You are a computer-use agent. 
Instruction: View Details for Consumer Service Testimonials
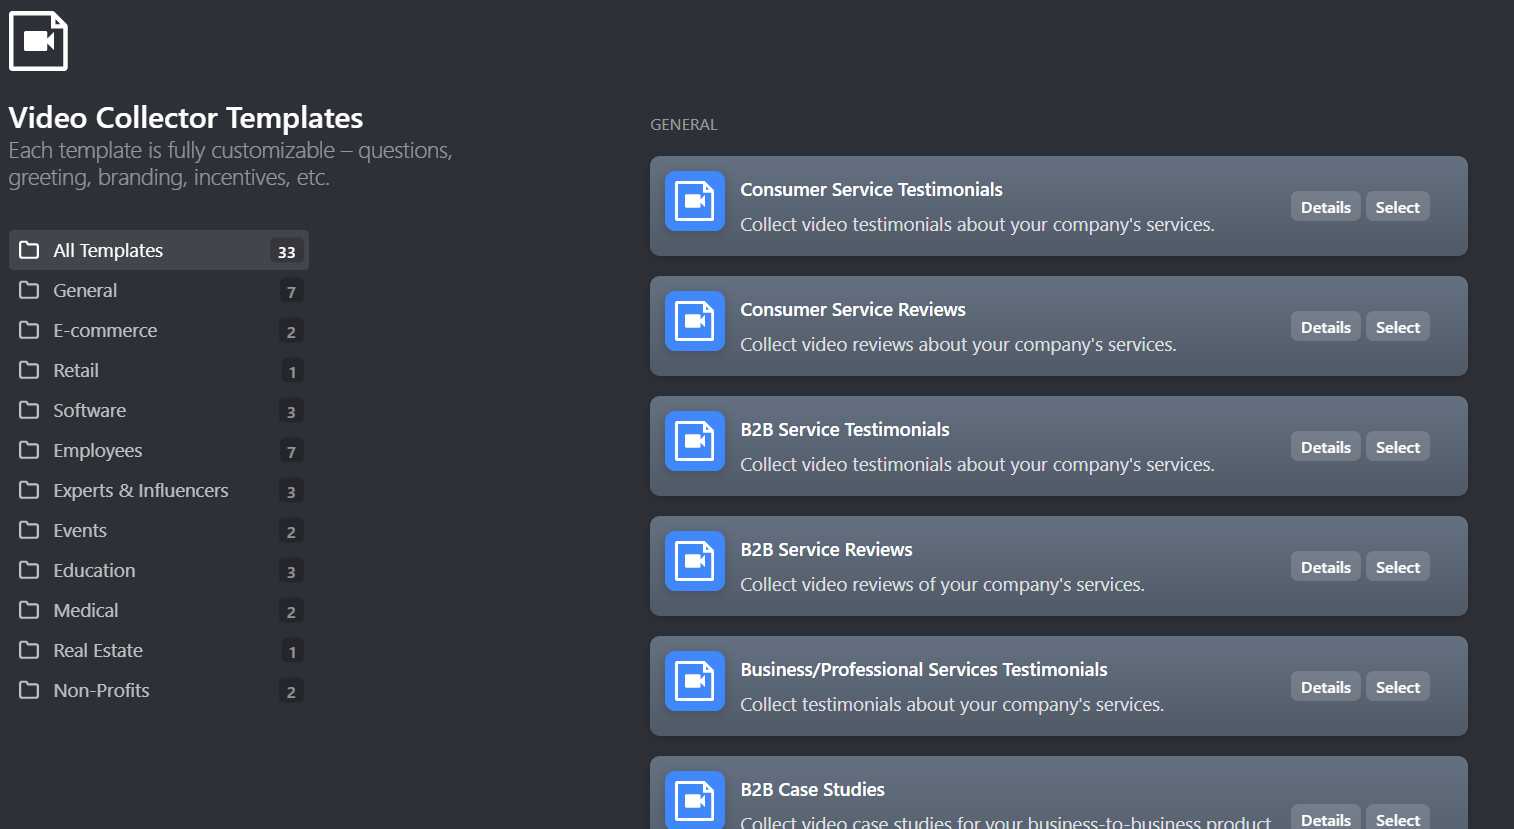[x=1325, y=207]
